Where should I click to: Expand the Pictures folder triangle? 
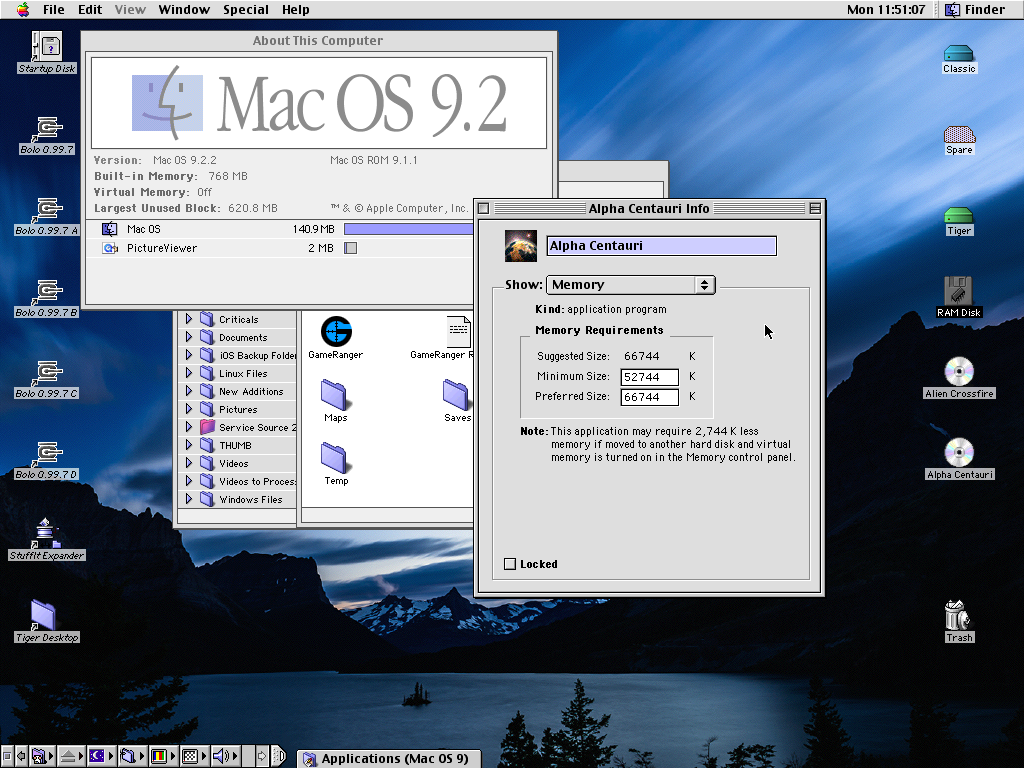[188, 410]
